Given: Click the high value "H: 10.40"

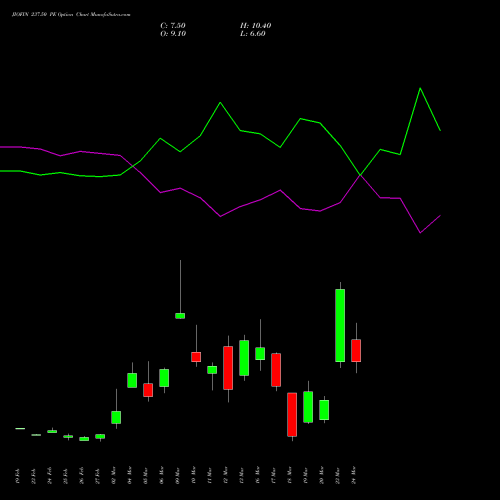Looking at the screenshot, I should (256, 26).
